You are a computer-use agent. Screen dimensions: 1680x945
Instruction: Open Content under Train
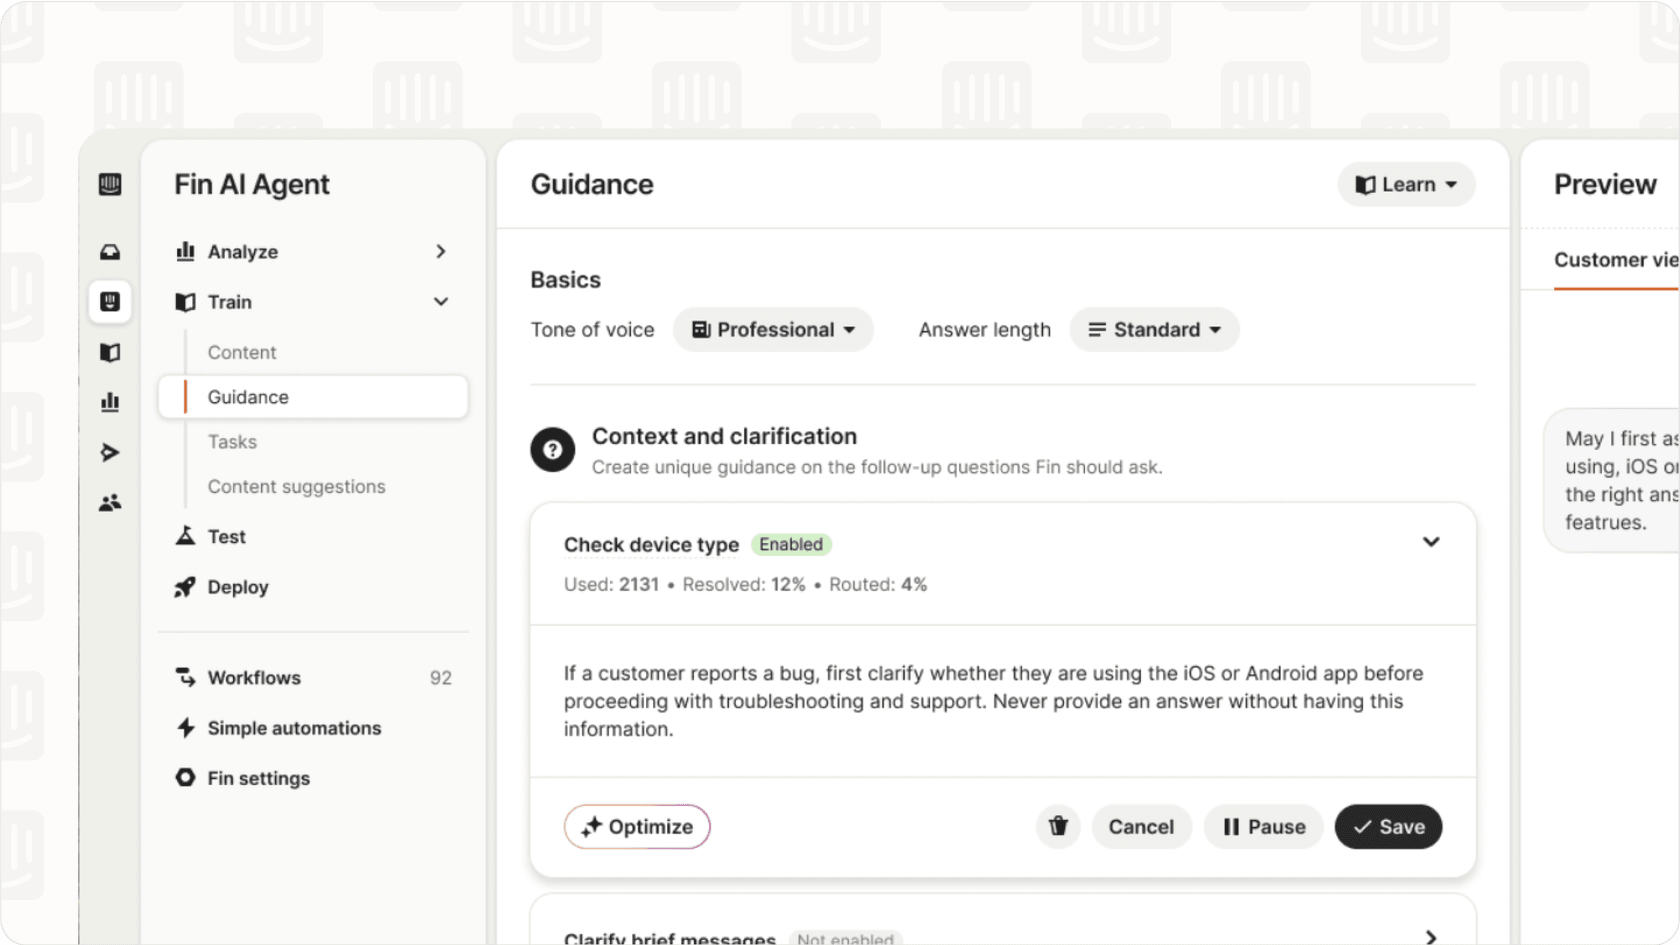(x=242, y=352)
